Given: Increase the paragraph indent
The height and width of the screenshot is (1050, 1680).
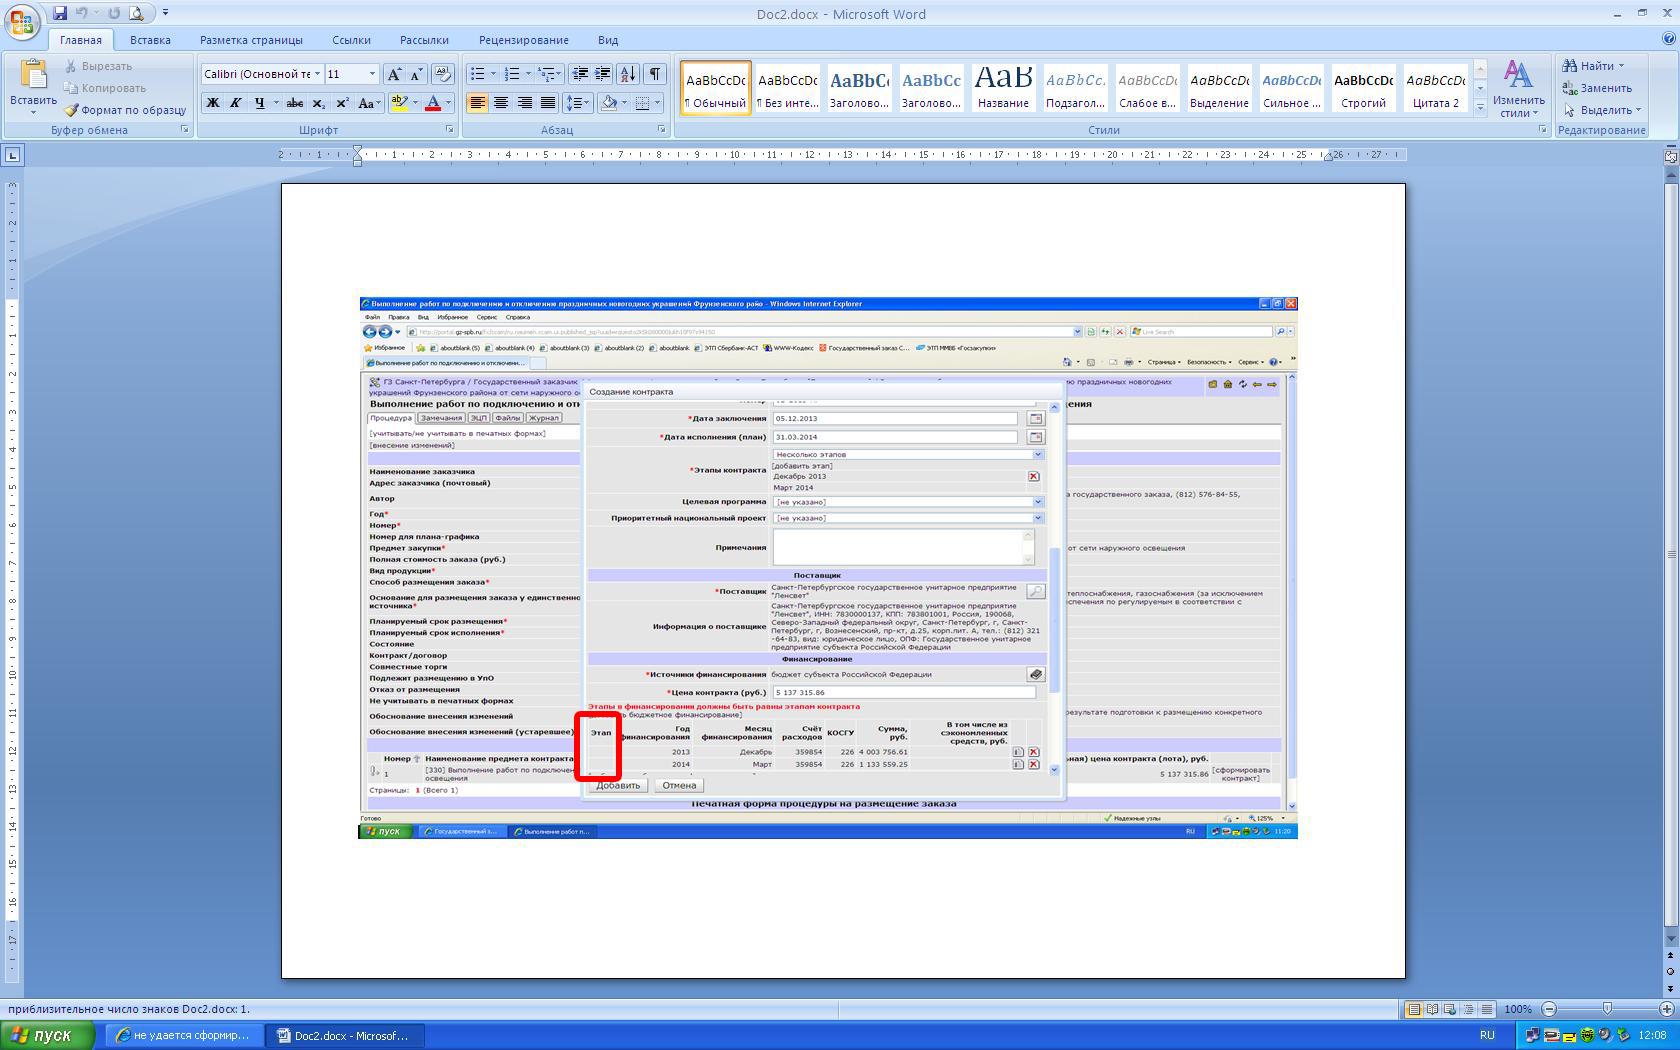Looking at the screenshot, I should pos(603,74).
